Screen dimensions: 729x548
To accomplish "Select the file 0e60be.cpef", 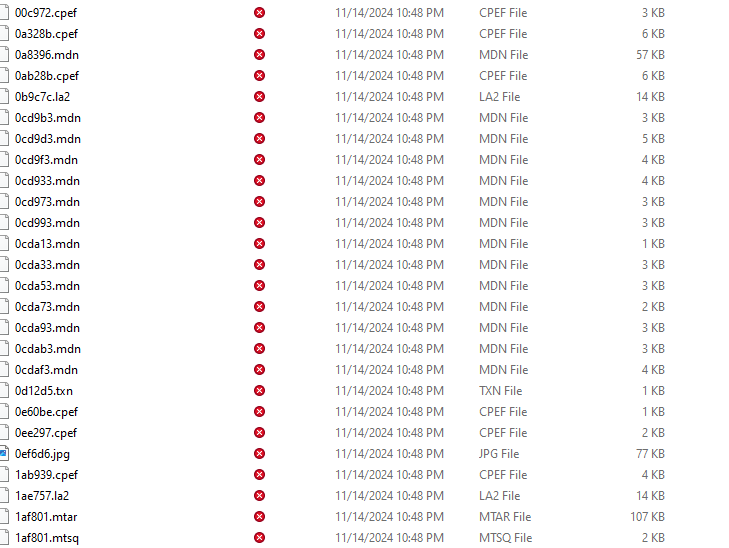I will pyautogui.click(x=46, y=412).
